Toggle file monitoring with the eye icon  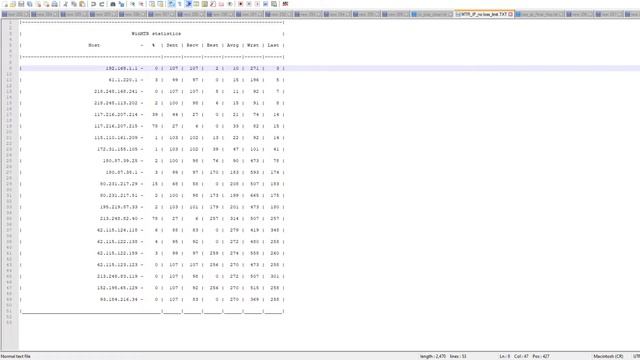230,4
